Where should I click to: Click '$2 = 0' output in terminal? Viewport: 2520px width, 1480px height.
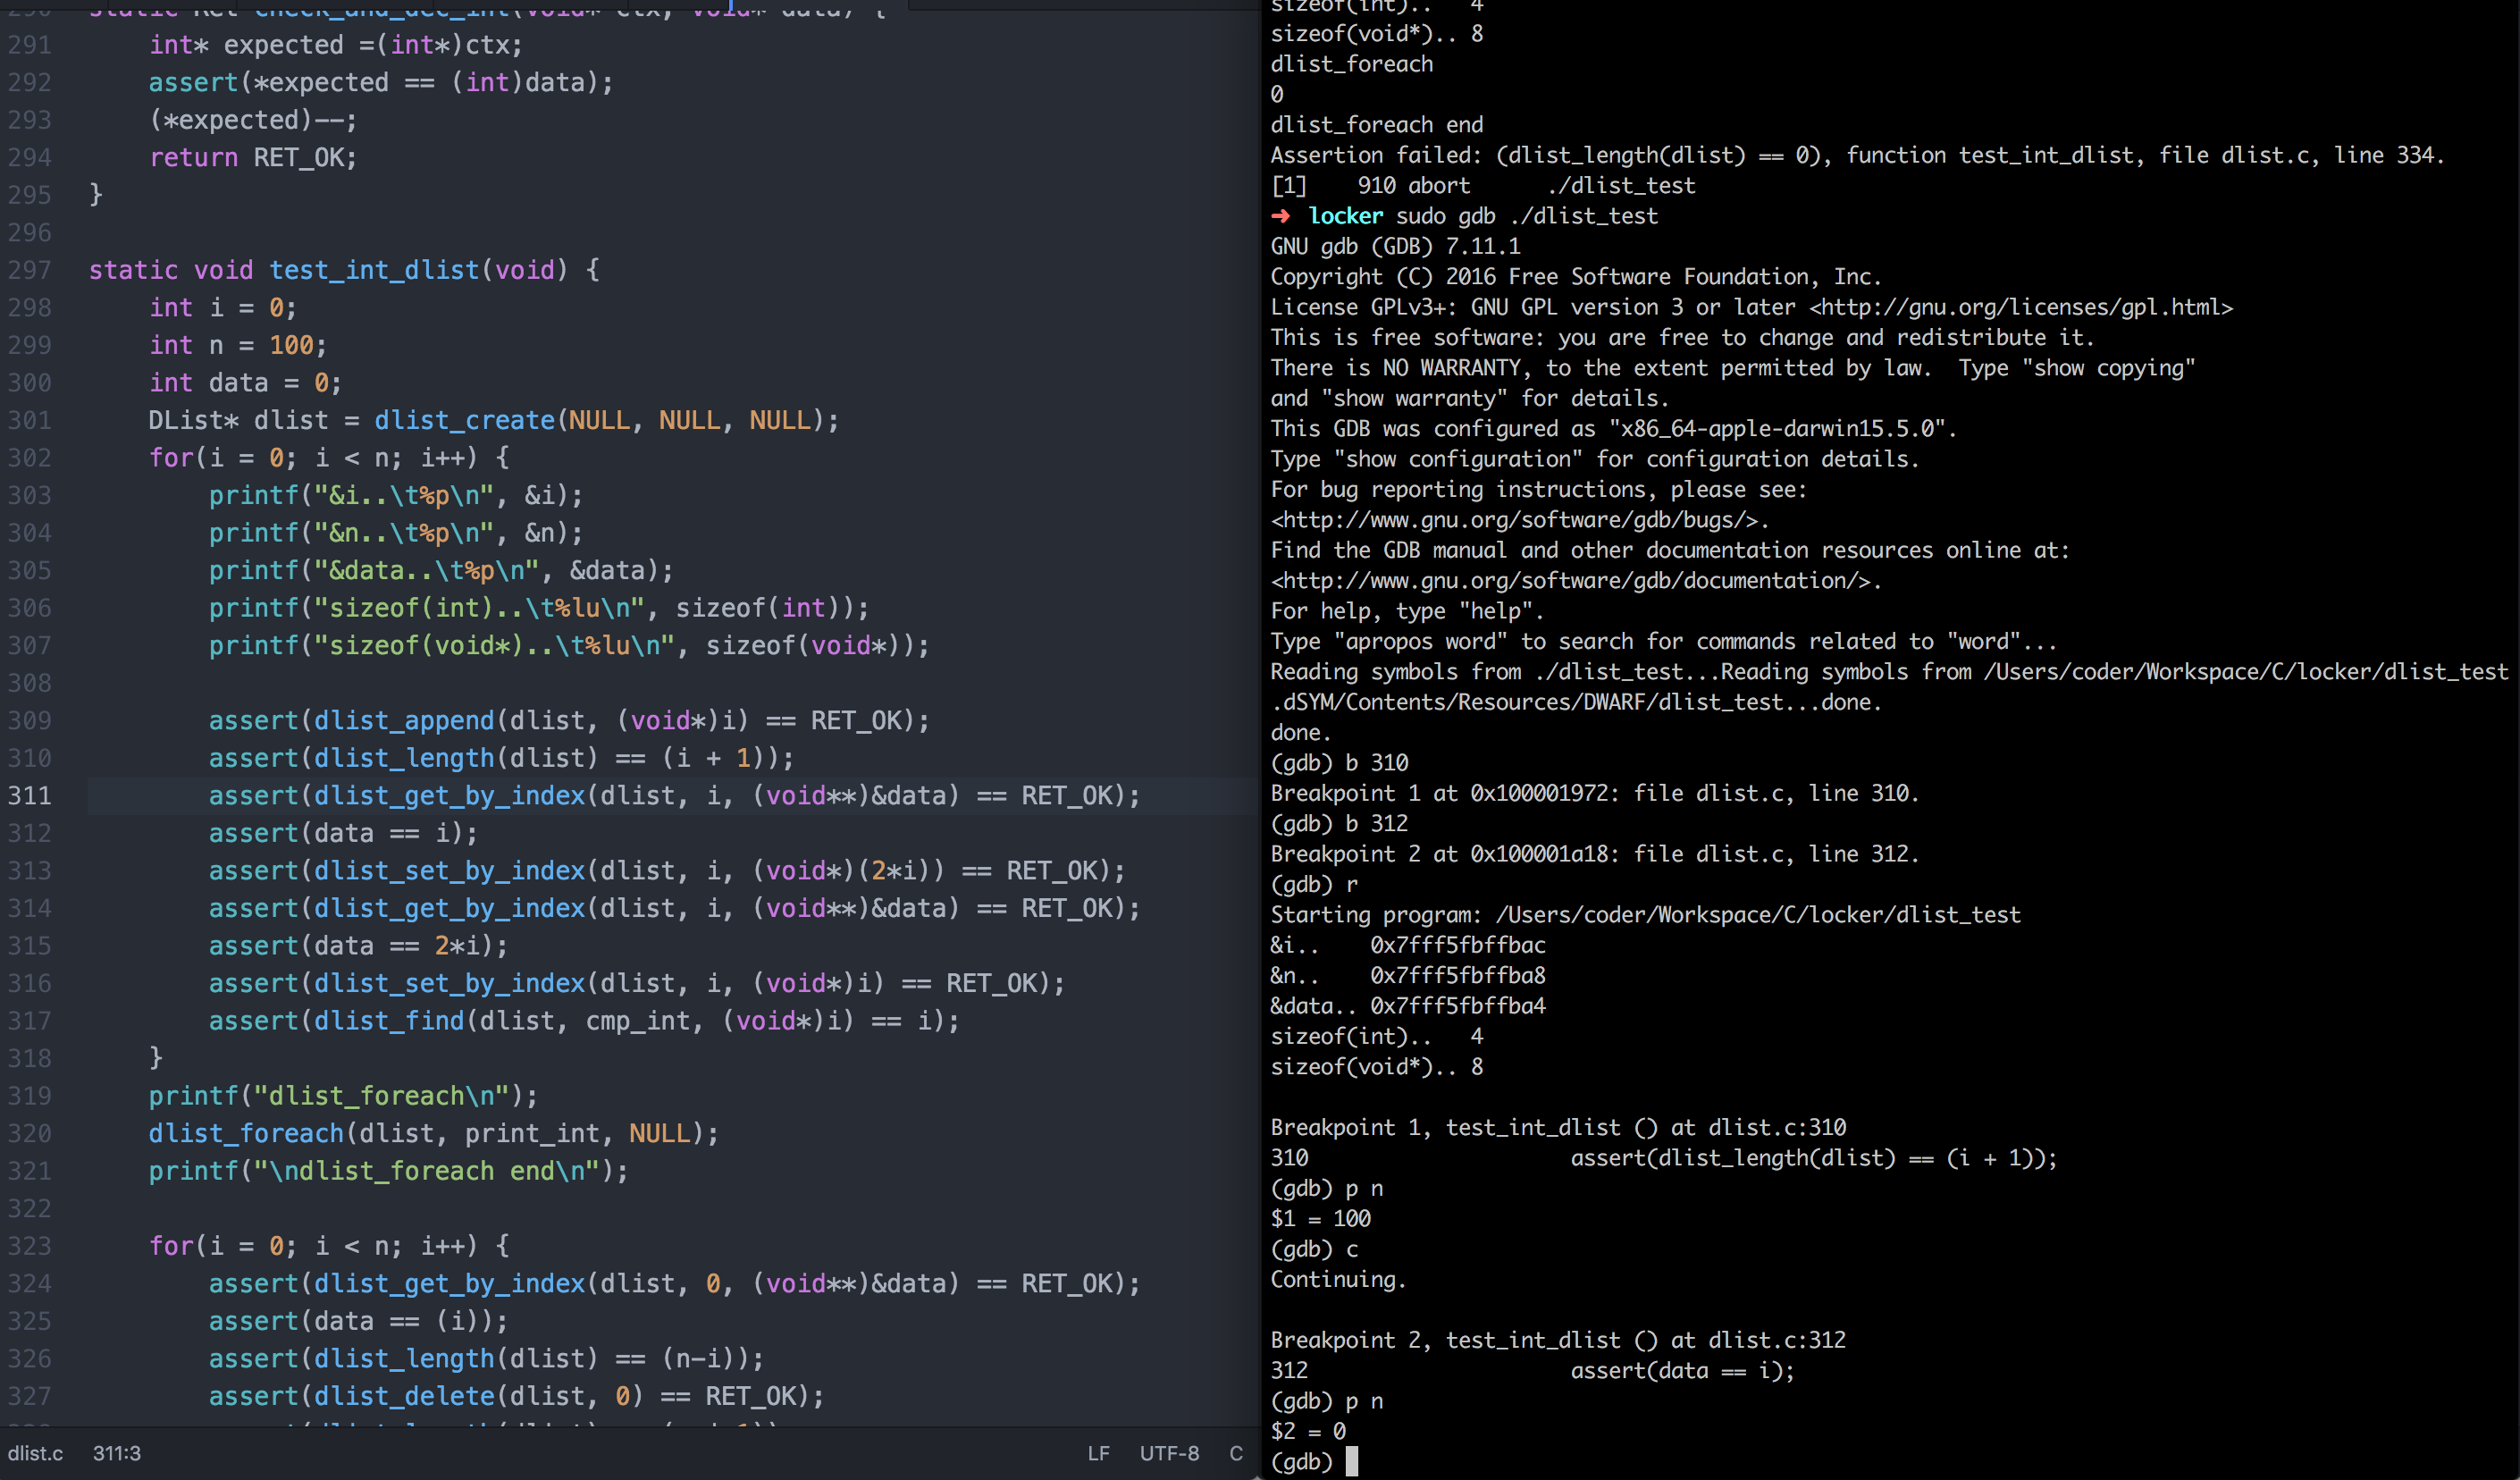click(x=1308, y=1432)
